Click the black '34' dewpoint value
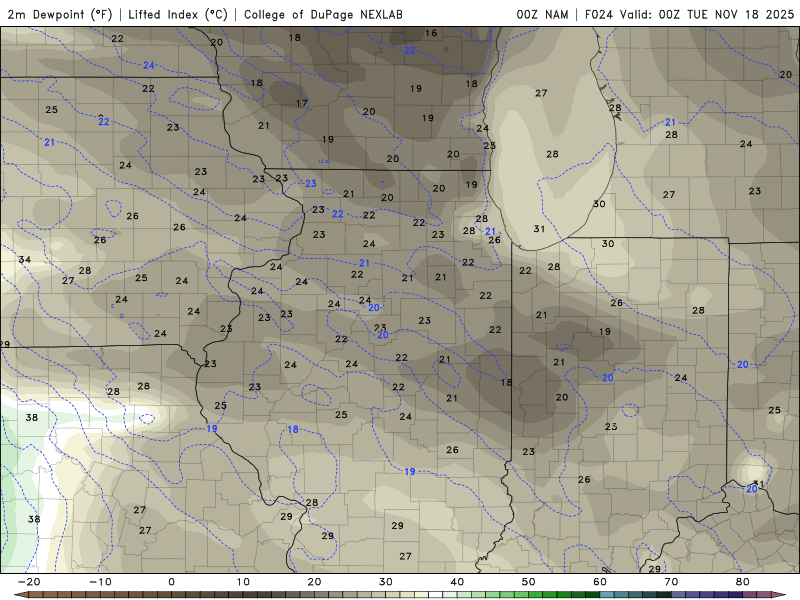The width and height of the screenshot is (800, 600). 24,260
